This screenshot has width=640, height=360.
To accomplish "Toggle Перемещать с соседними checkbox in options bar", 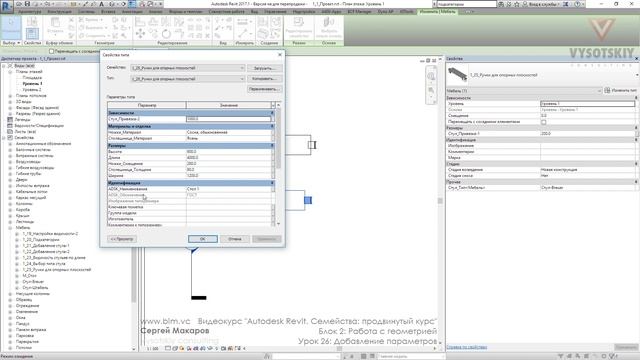I will pos(51,51).
